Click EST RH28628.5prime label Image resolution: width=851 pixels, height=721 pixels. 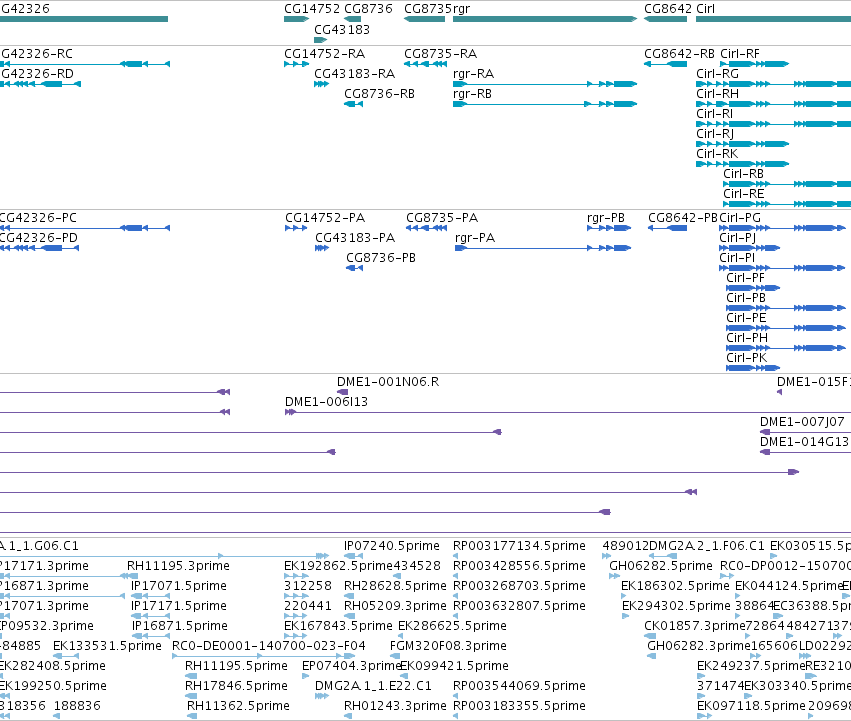pos(395,586)
